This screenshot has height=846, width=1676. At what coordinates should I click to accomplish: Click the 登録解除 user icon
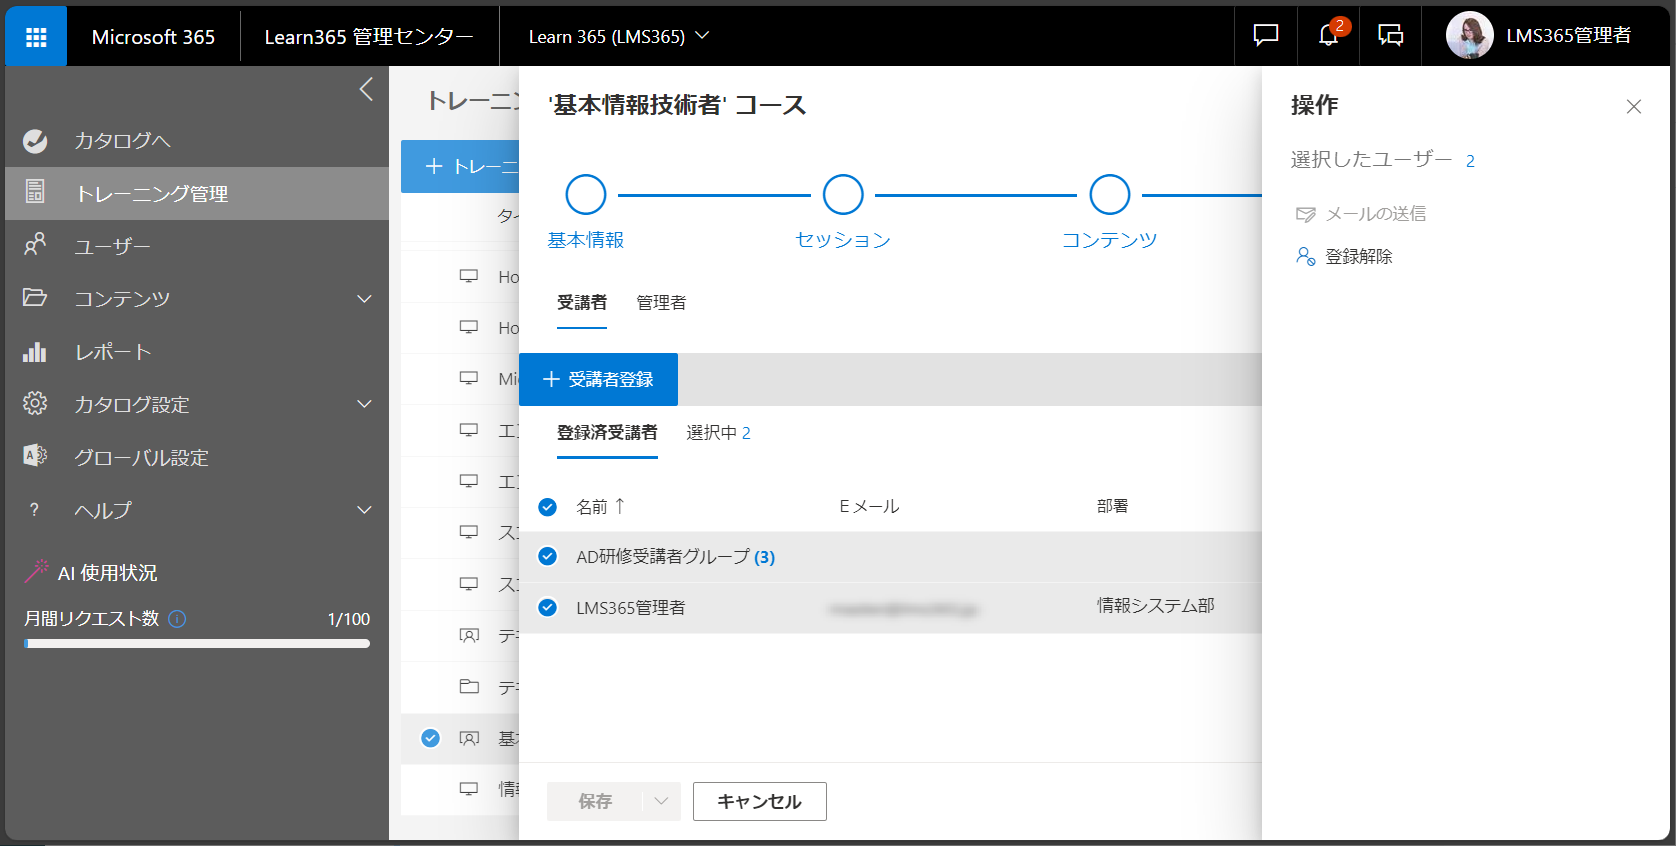[x=1305, y=256]
